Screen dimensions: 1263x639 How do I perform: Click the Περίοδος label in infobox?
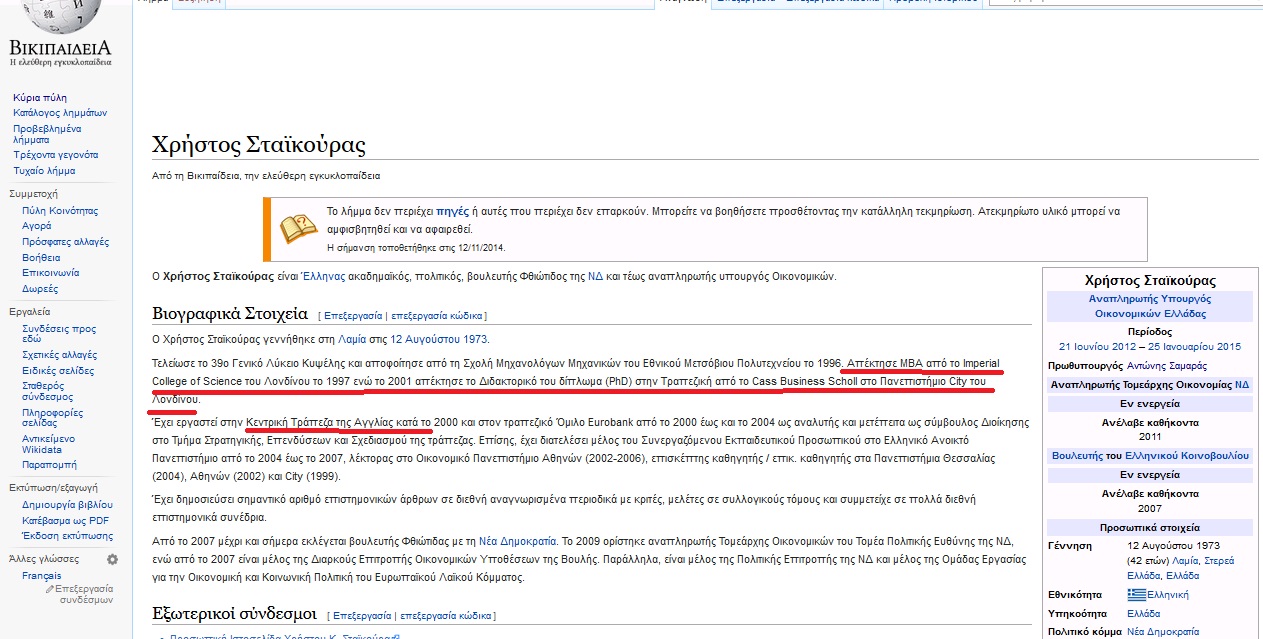click(1149, 331)
